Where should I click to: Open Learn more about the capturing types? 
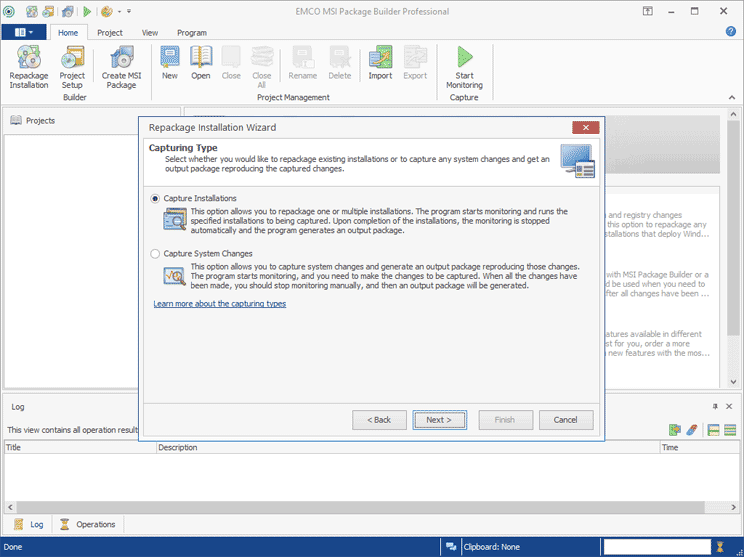pyautogui.click(x=220, y=304)
